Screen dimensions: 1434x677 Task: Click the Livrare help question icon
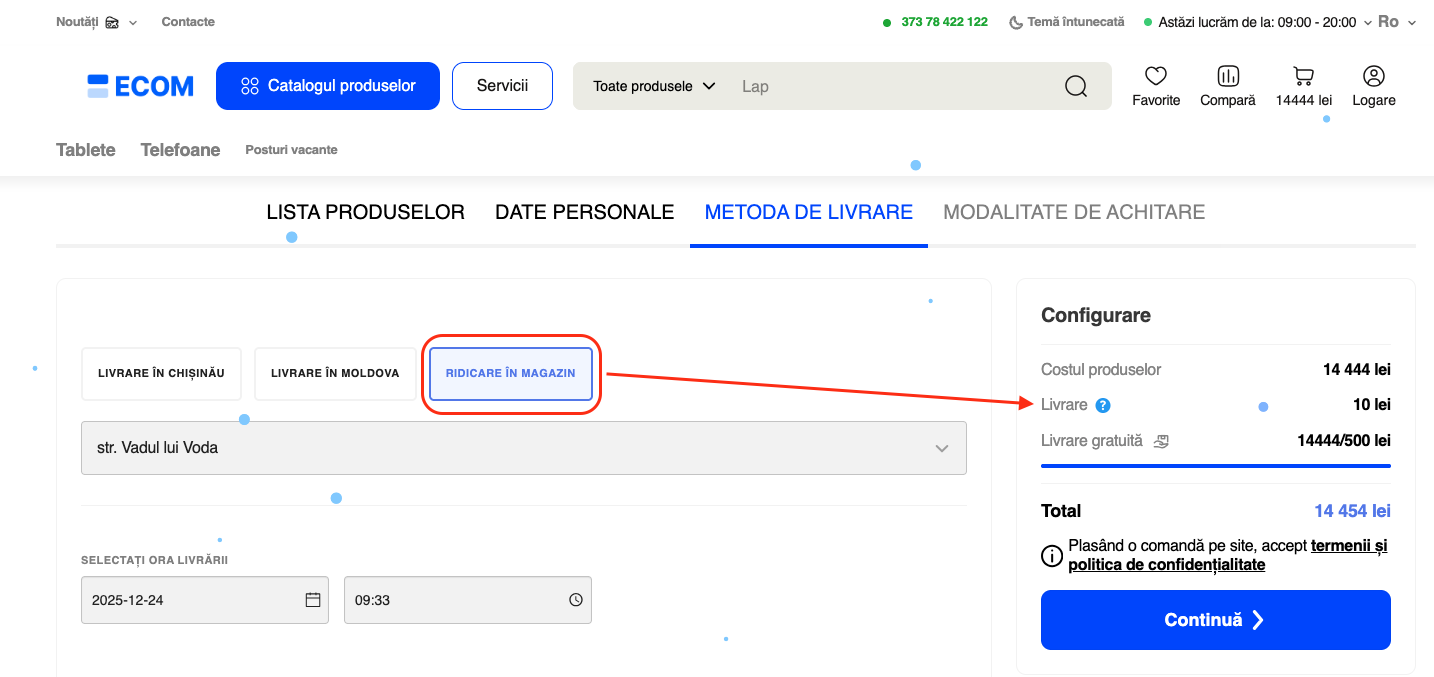(x=1103, y=405)
